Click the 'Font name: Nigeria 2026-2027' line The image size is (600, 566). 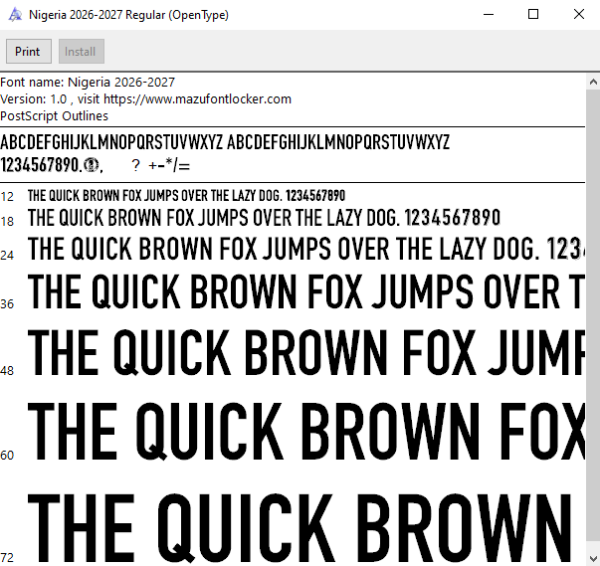coord(88,82)
